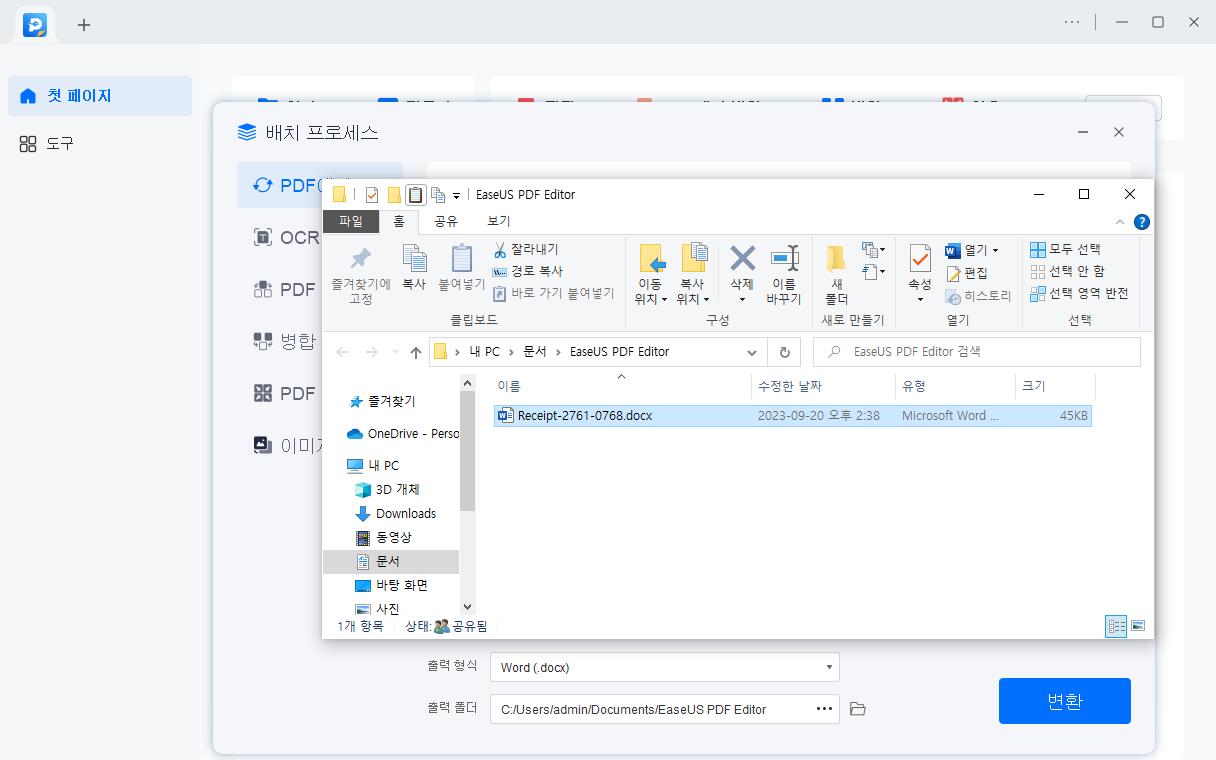Click the paste clipboard icon in quick access toolbar
The width and height of the screenshot is (1216, 760).
click(415, 195)
